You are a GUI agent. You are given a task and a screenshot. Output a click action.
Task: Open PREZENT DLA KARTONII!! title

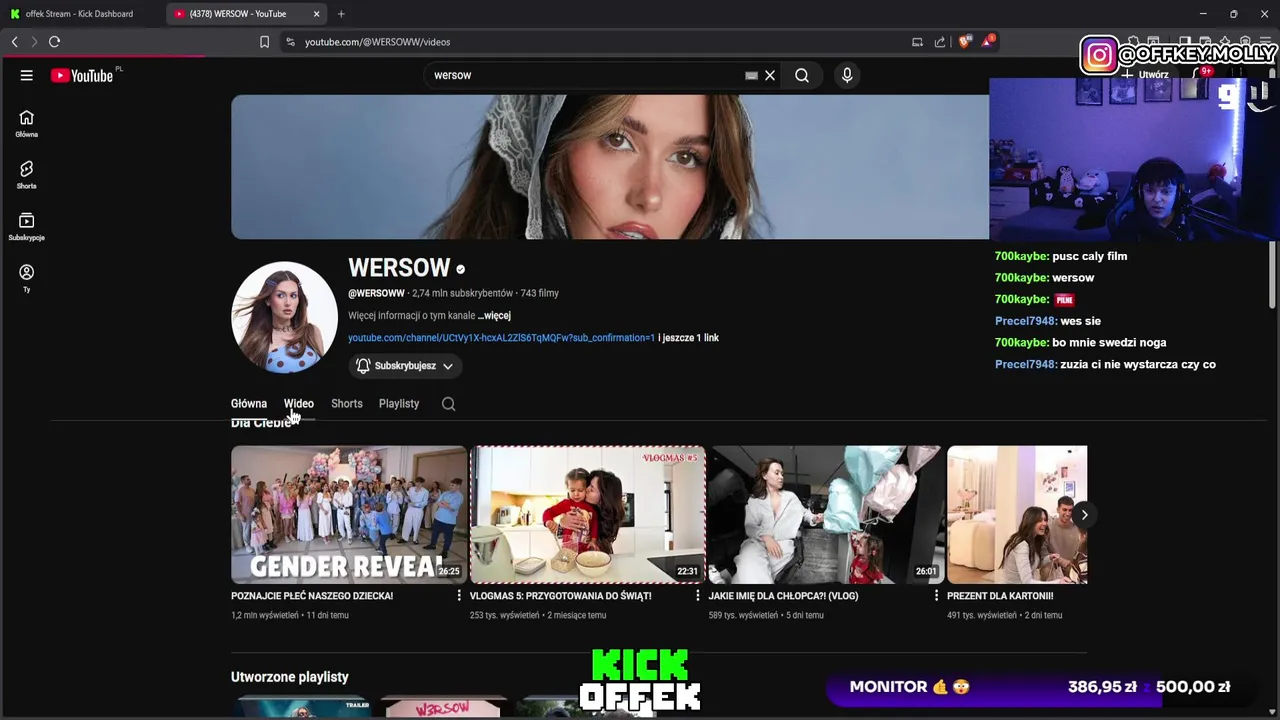[x=1000, y=596]
